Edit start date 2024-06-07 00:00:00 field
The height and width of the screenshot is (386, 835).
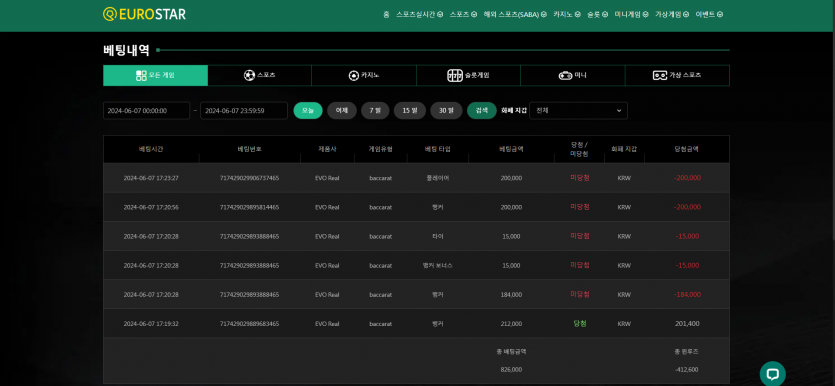click(x=146, y=111)
